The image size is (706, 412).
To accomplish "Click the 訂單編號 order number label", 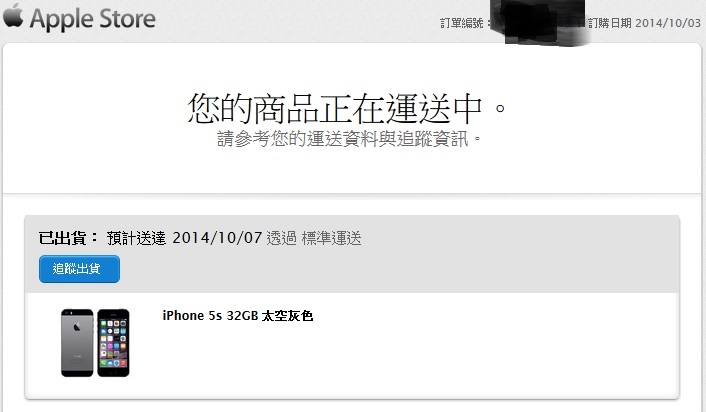I will click(462, 23).
